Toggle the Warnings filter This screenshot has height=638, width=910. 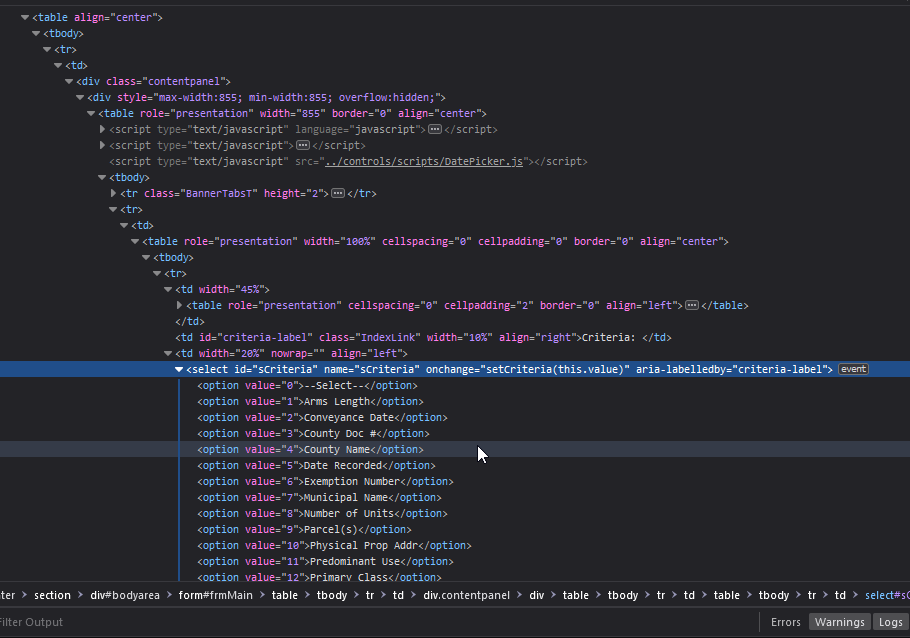point(839,622)
